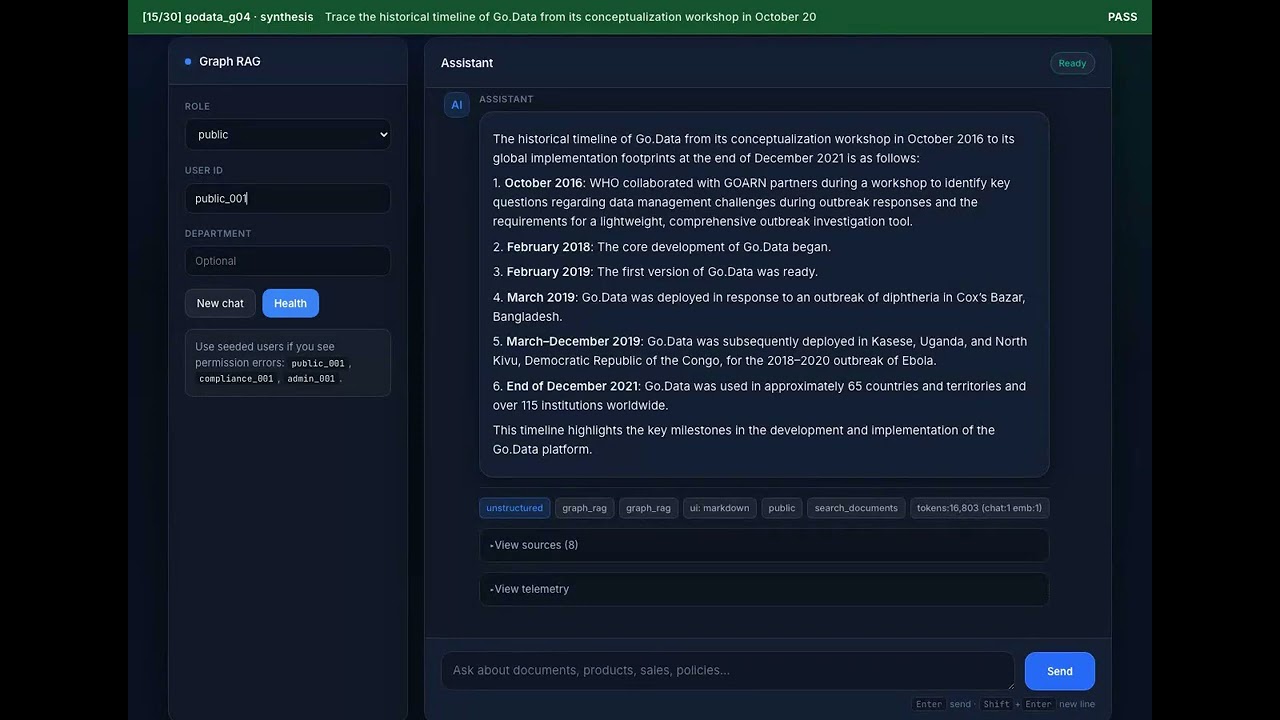Click the 'February 2019' timeline entry

click(548, 272)
